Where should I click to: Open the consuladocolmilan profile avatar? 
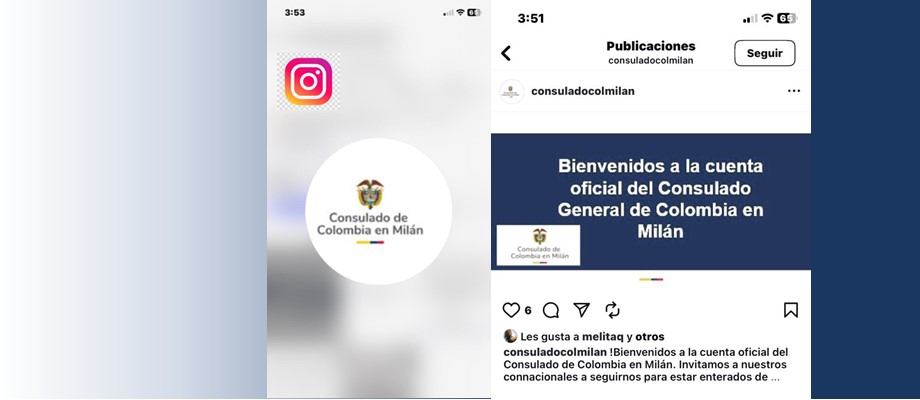coord(512,91)
